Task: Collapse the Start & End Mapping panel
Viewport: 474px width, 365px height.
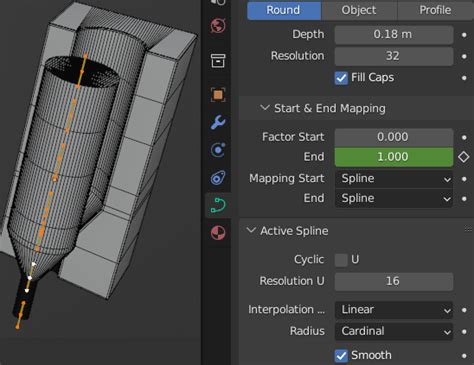Action: 265,108
